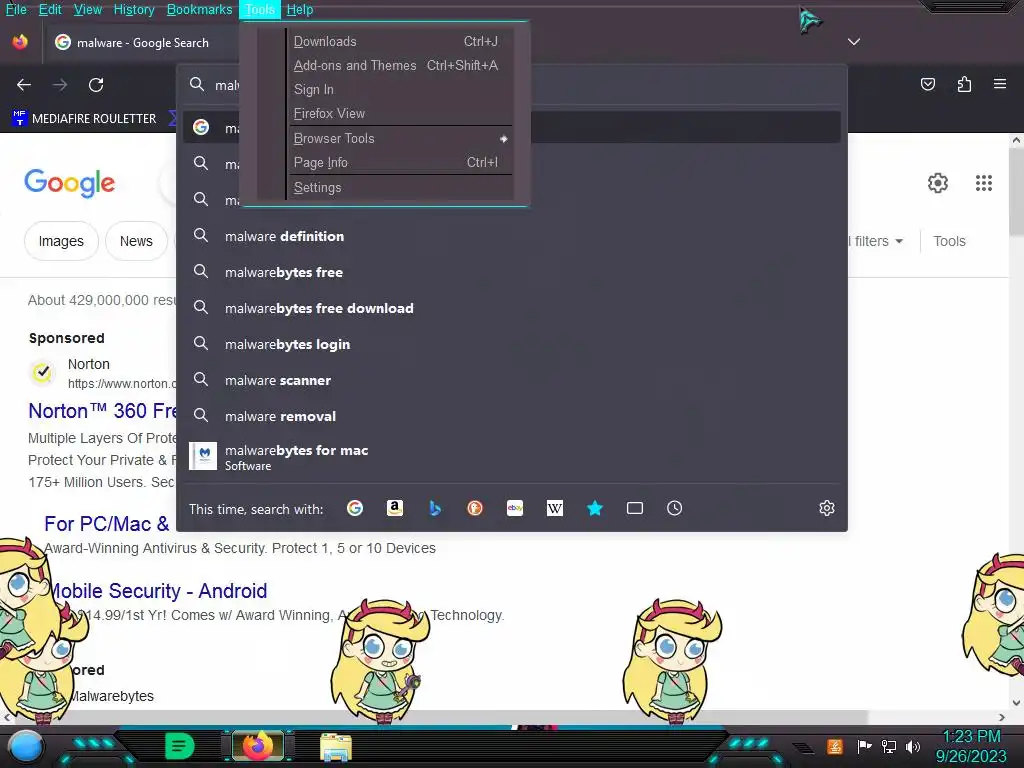1024x768 pixels.
Task: Open green notes app on taskbar
Action: (179, 746)
